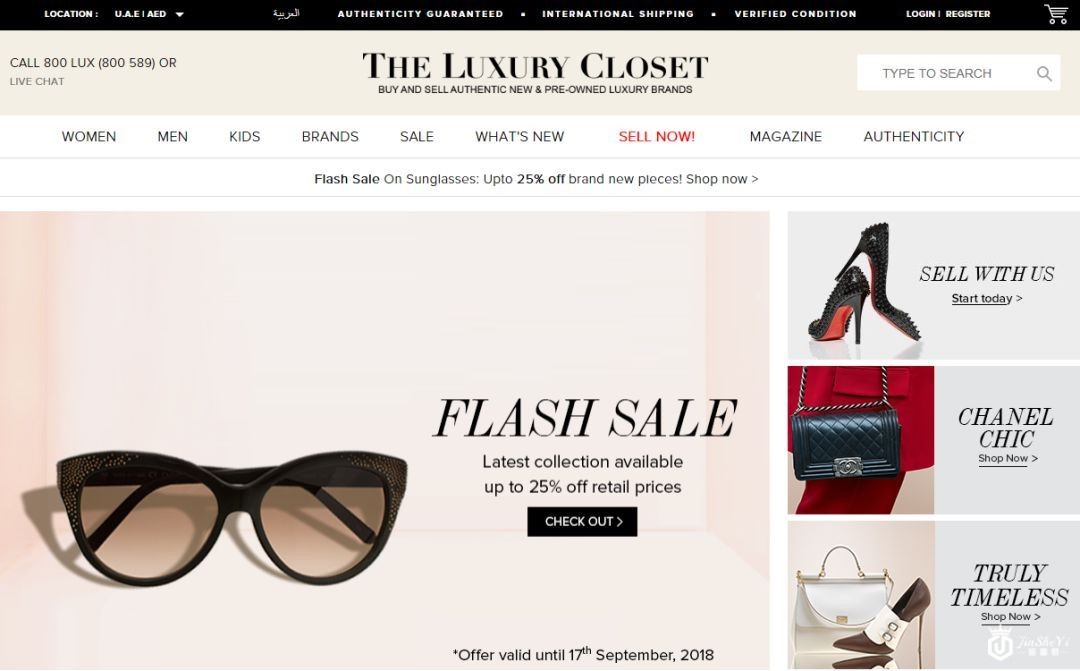
Task: Start a LIVE CHAT session
Action: tap(37, 81)
